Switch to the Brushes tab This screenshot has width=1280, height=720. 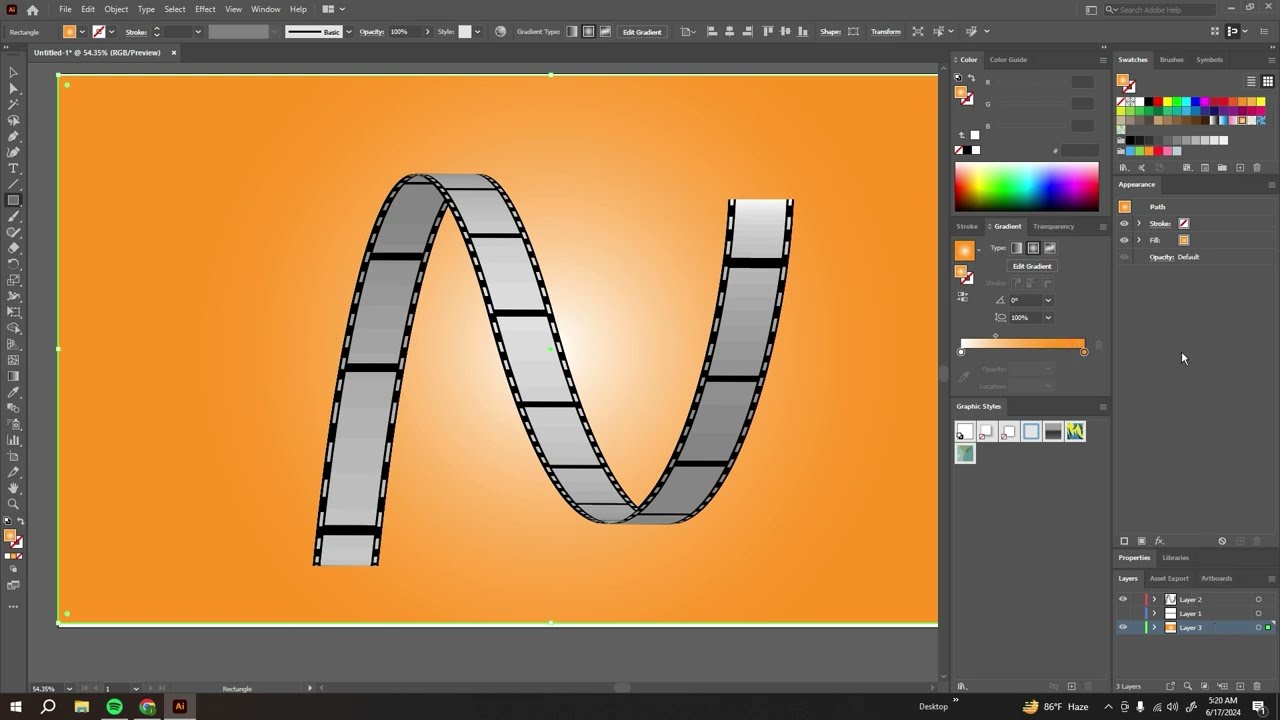tap(1171, 59)
